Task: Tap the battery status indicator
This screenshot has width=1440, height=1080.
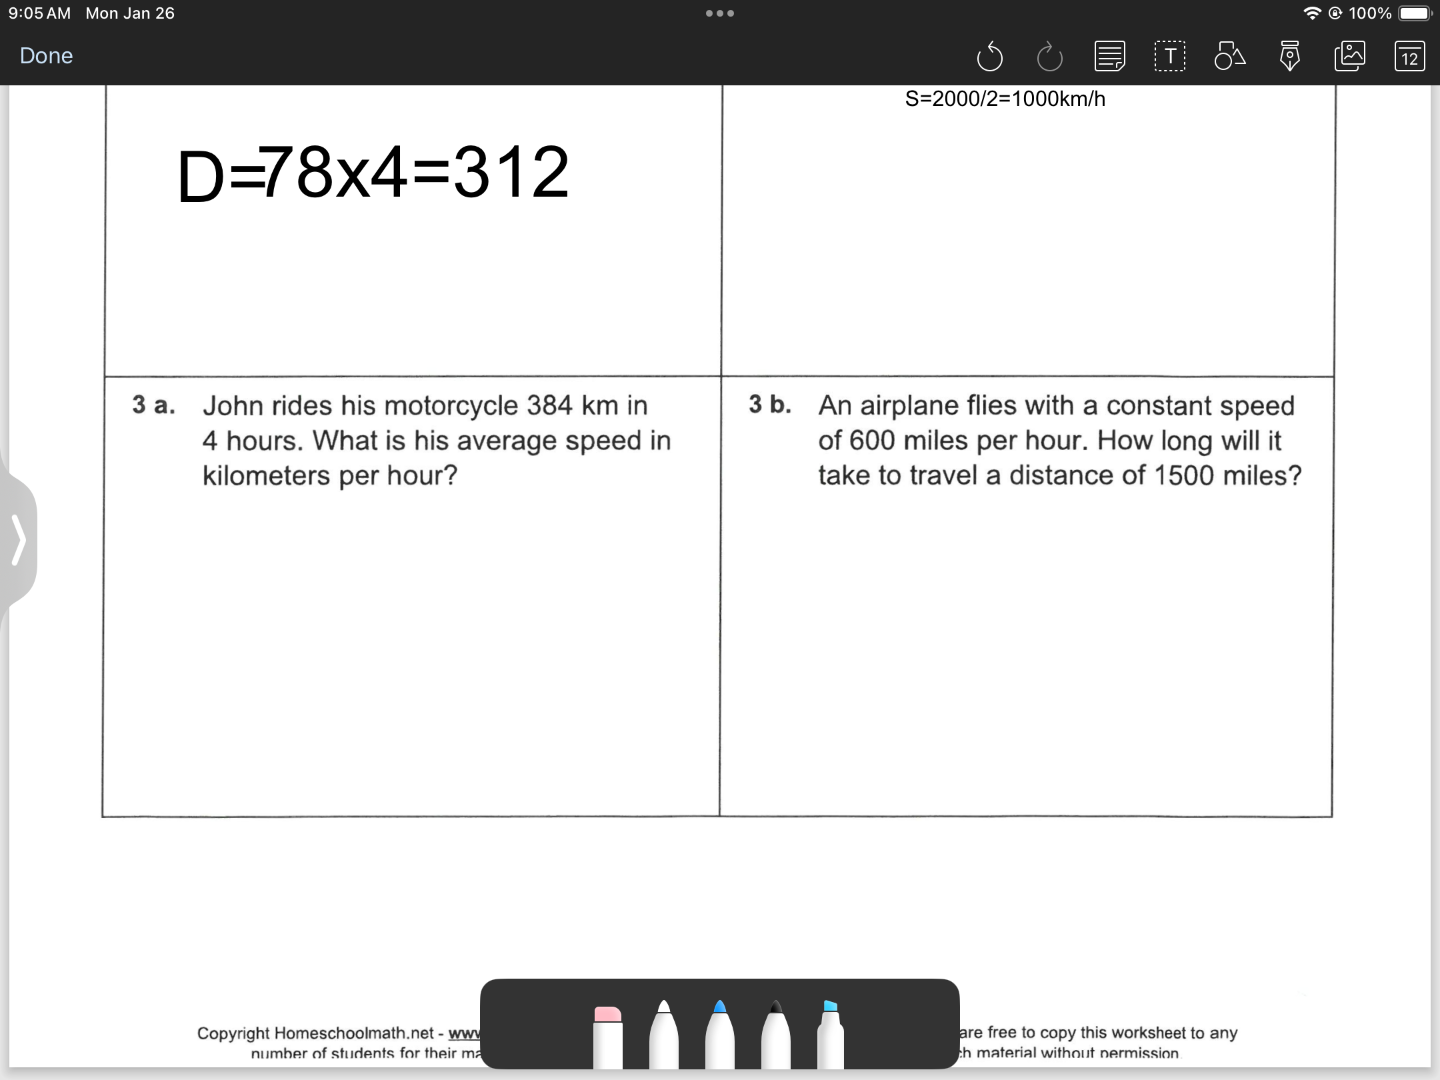Action: [x=1415, y=14]
